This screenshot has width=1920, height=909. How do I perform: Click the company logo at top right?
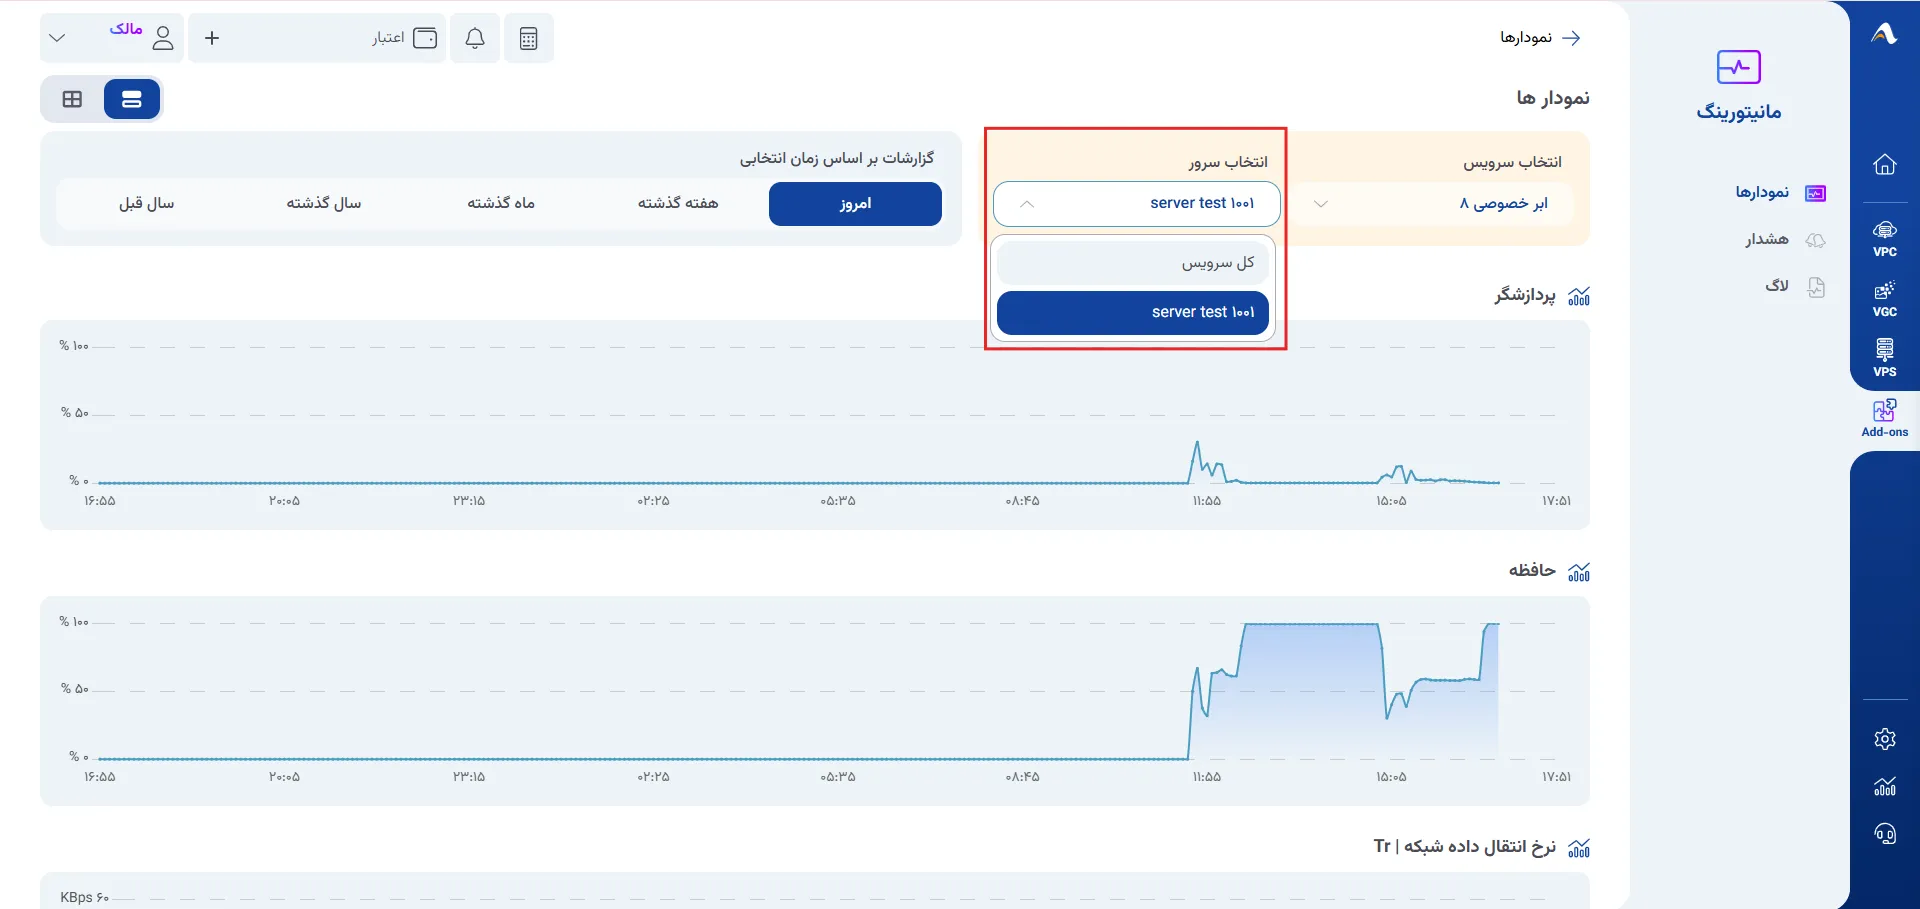(1885, 34)
